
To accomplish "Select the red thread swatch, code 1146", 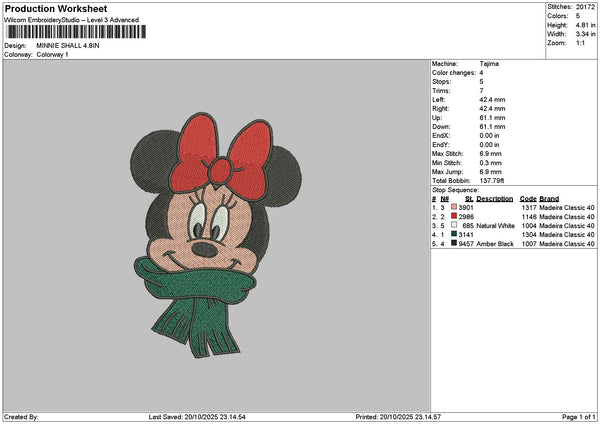I will pyautogui.click(x=455, y=216).
